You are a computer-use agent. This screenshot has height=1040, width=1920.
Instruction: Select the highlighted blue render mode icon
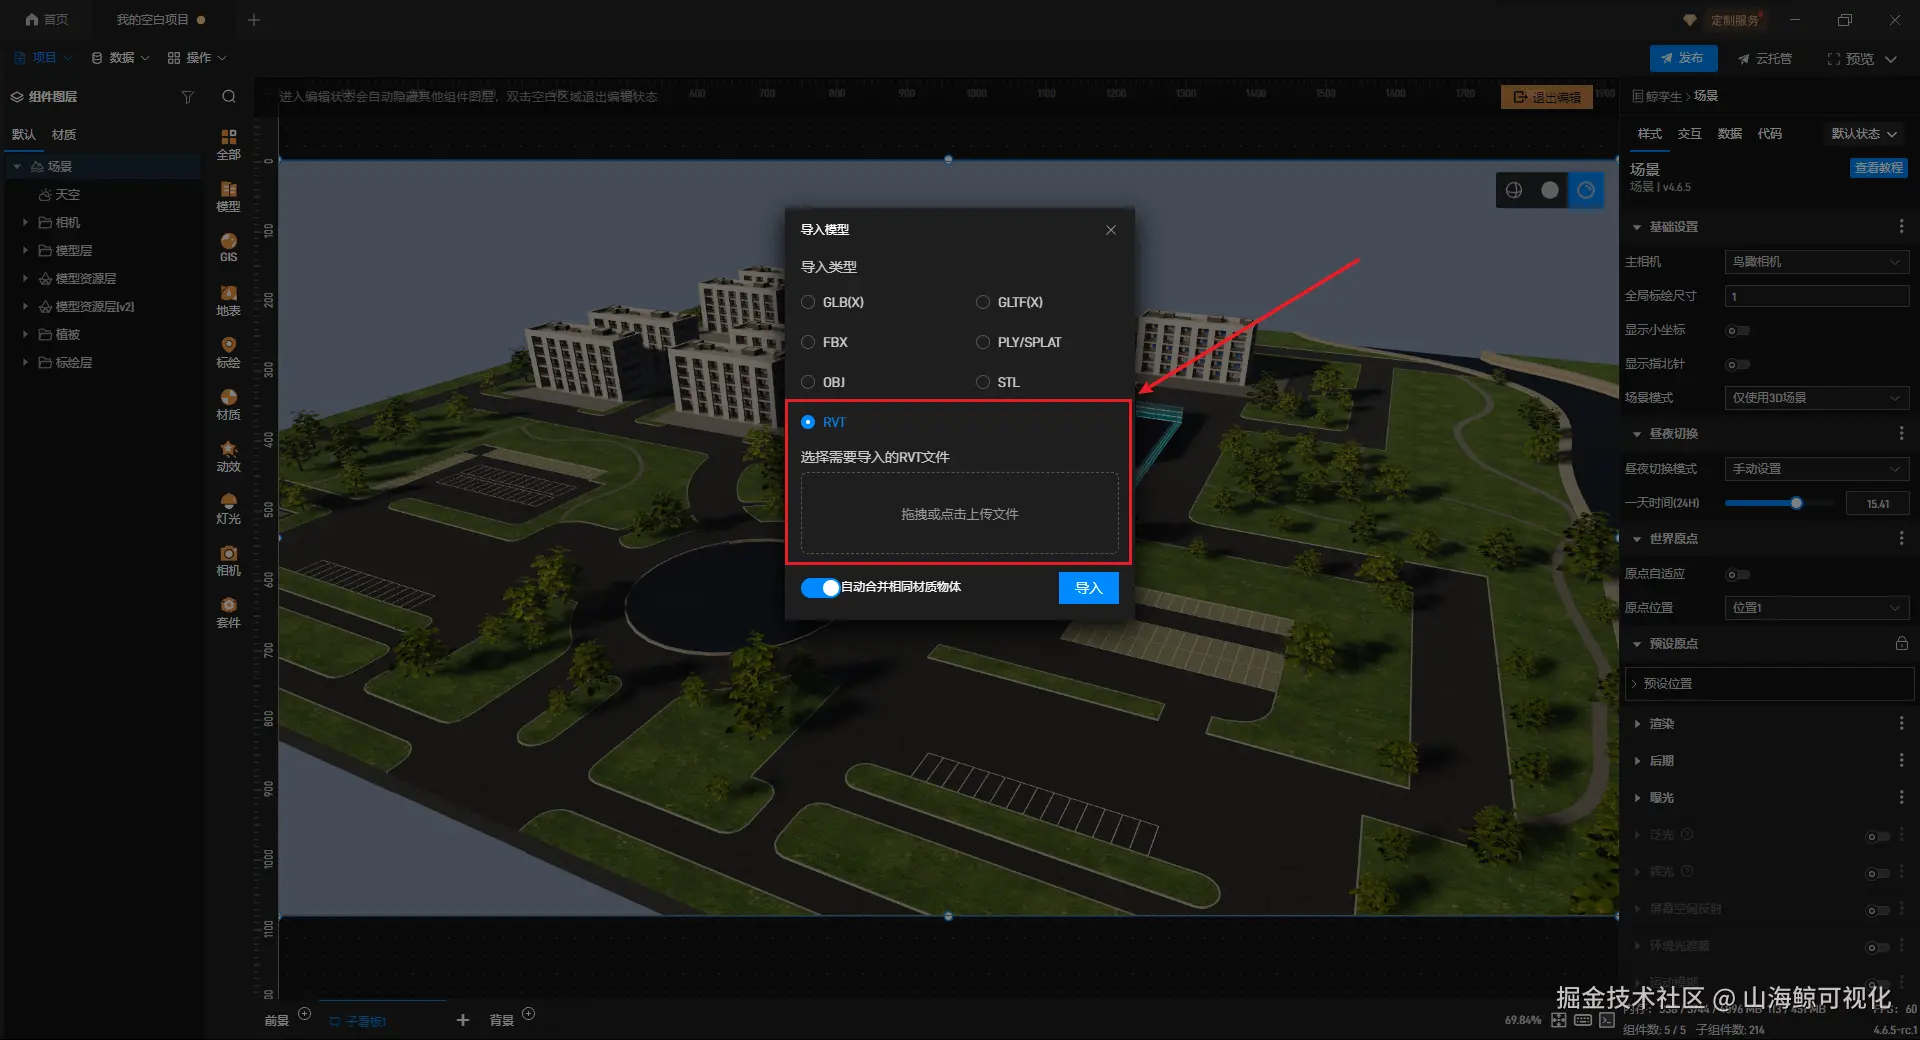pos(1586,190)
